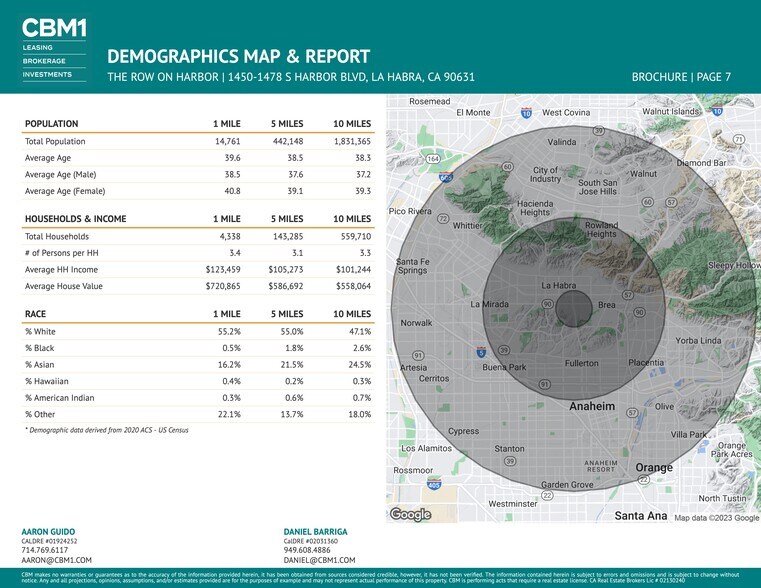
Task: Click the name AARON GUIDO
Action: pyautogui.click(x=48, y=532)
